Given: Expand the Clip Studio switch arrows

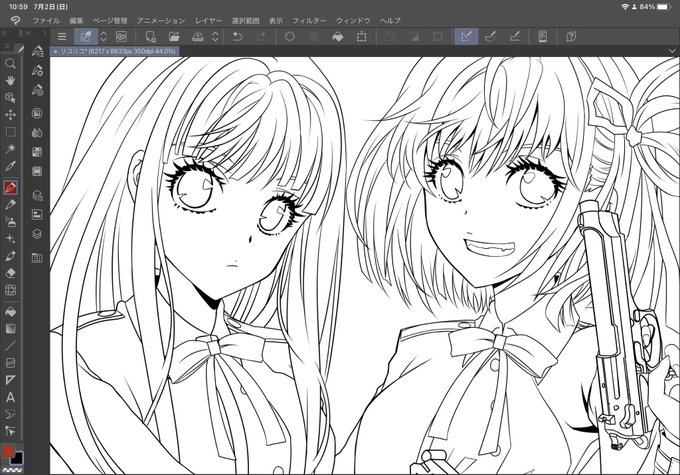Looking at the screenshot, I should click(x=104, y=37).
